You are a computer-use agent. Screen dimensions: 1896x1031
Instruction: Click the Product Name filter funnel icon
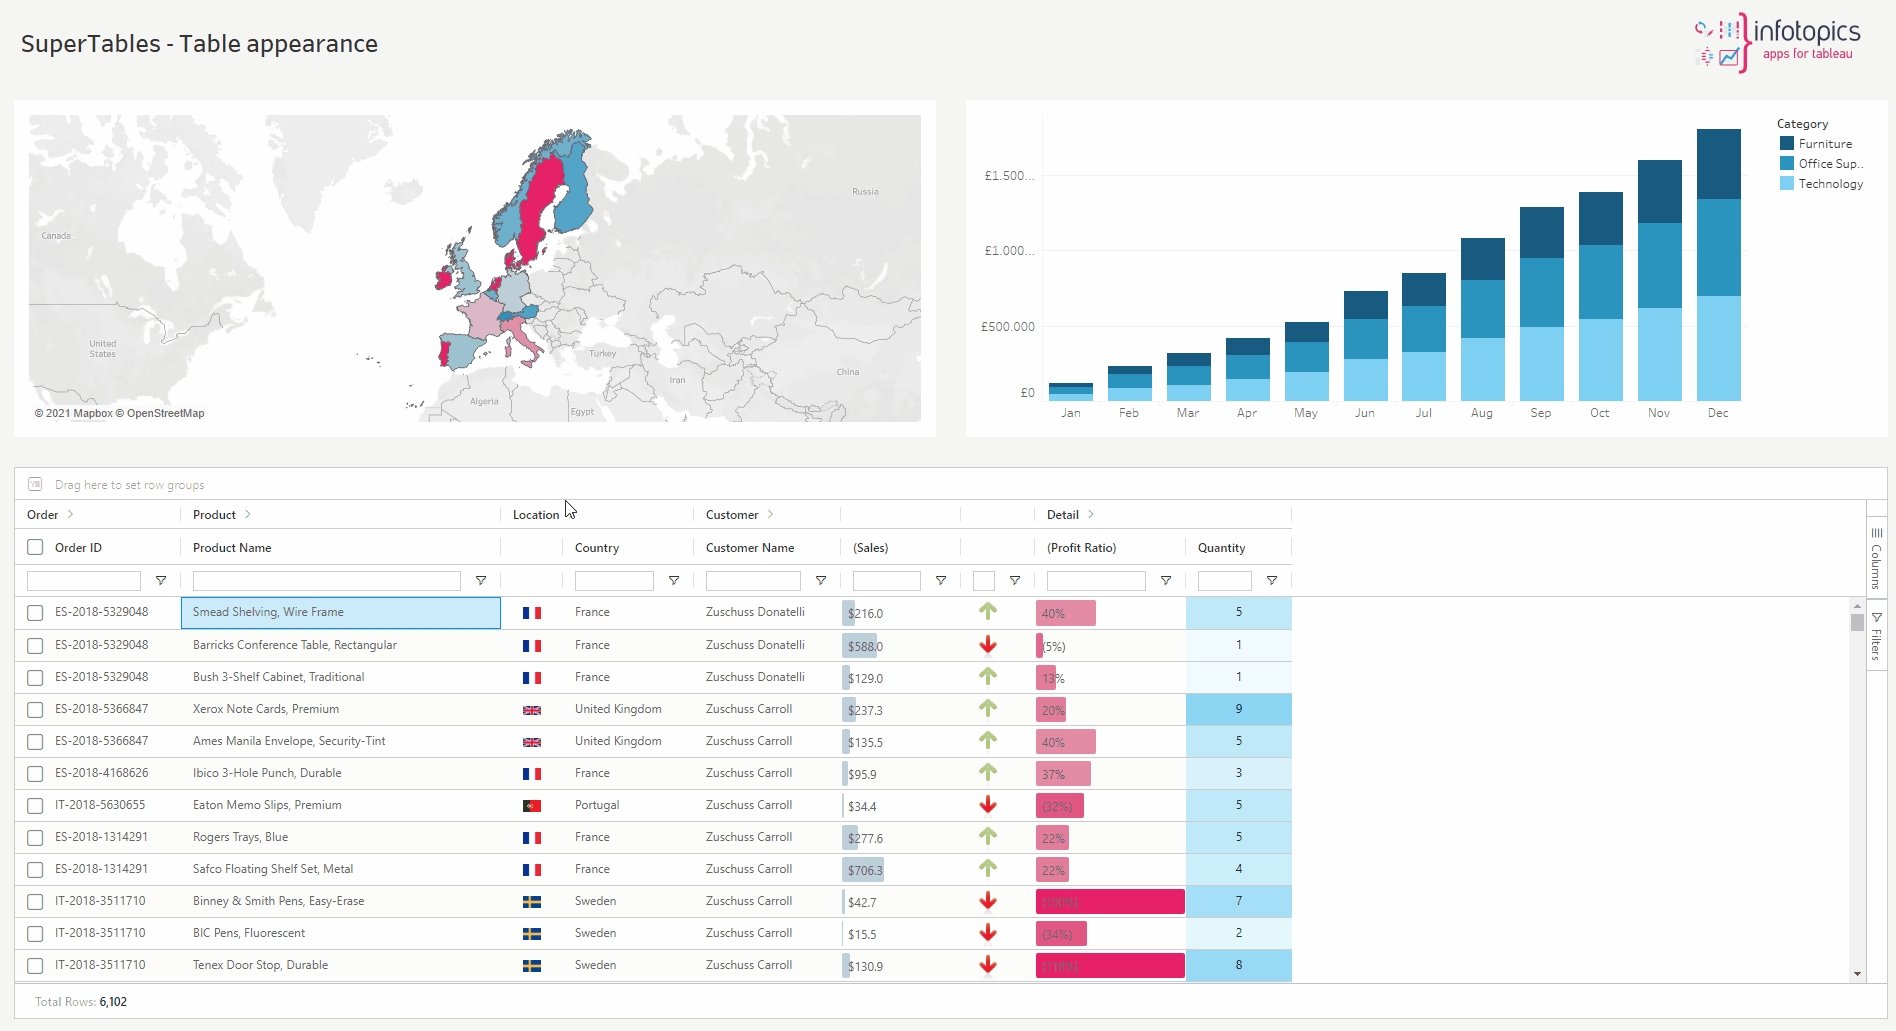480,581
